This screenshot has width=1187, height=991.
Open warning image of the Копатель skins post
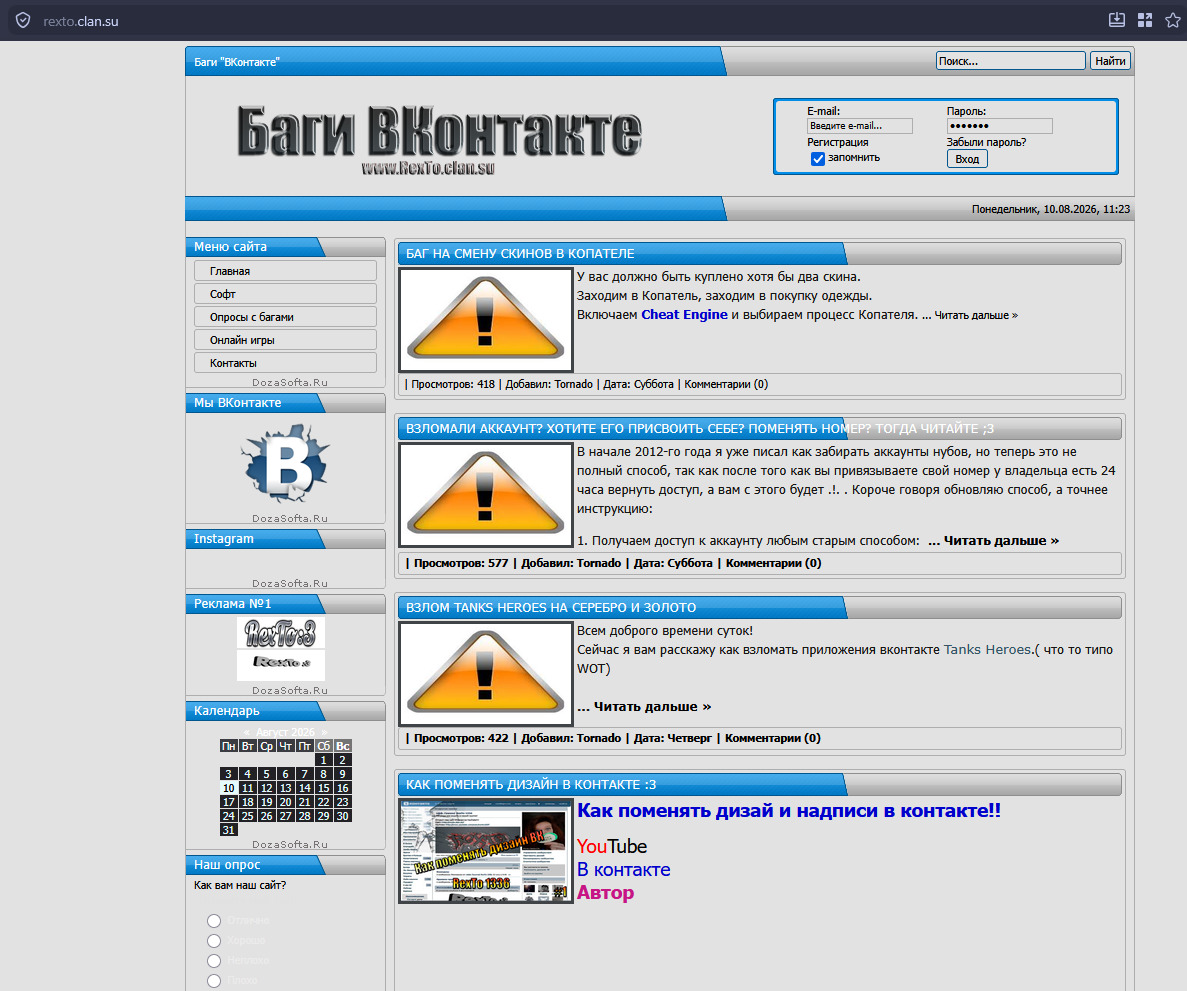click(485, 319)
